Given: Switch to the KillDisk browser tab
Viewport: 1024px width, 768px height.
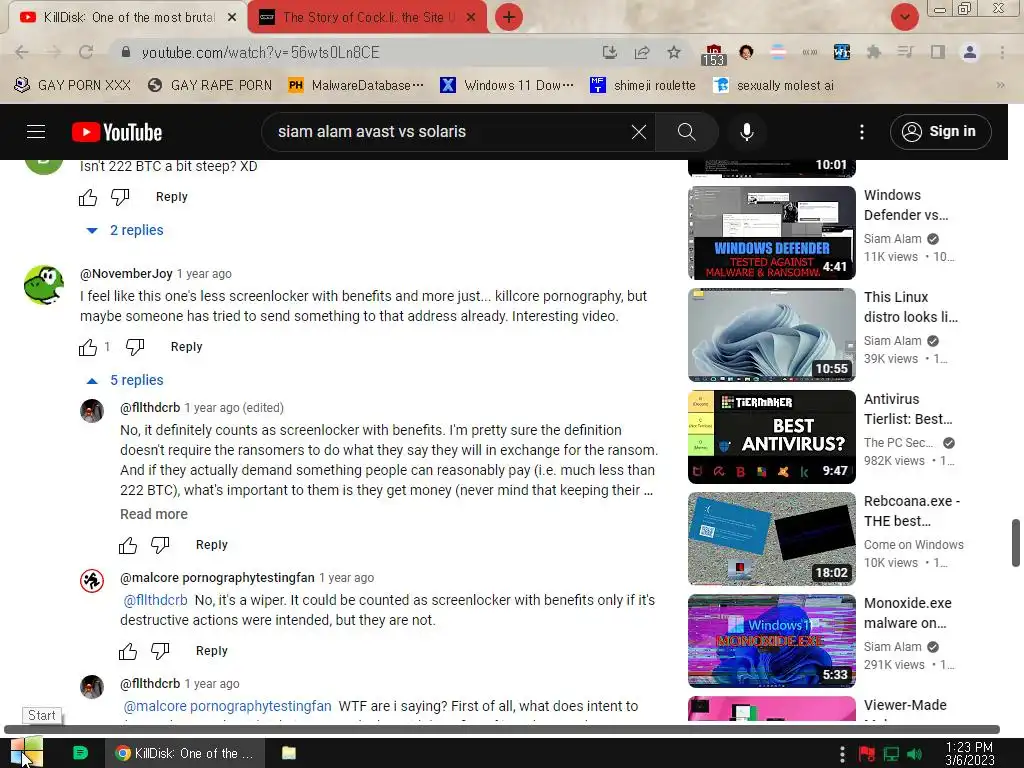Looking at the screenshot, I should coord(127,18).
